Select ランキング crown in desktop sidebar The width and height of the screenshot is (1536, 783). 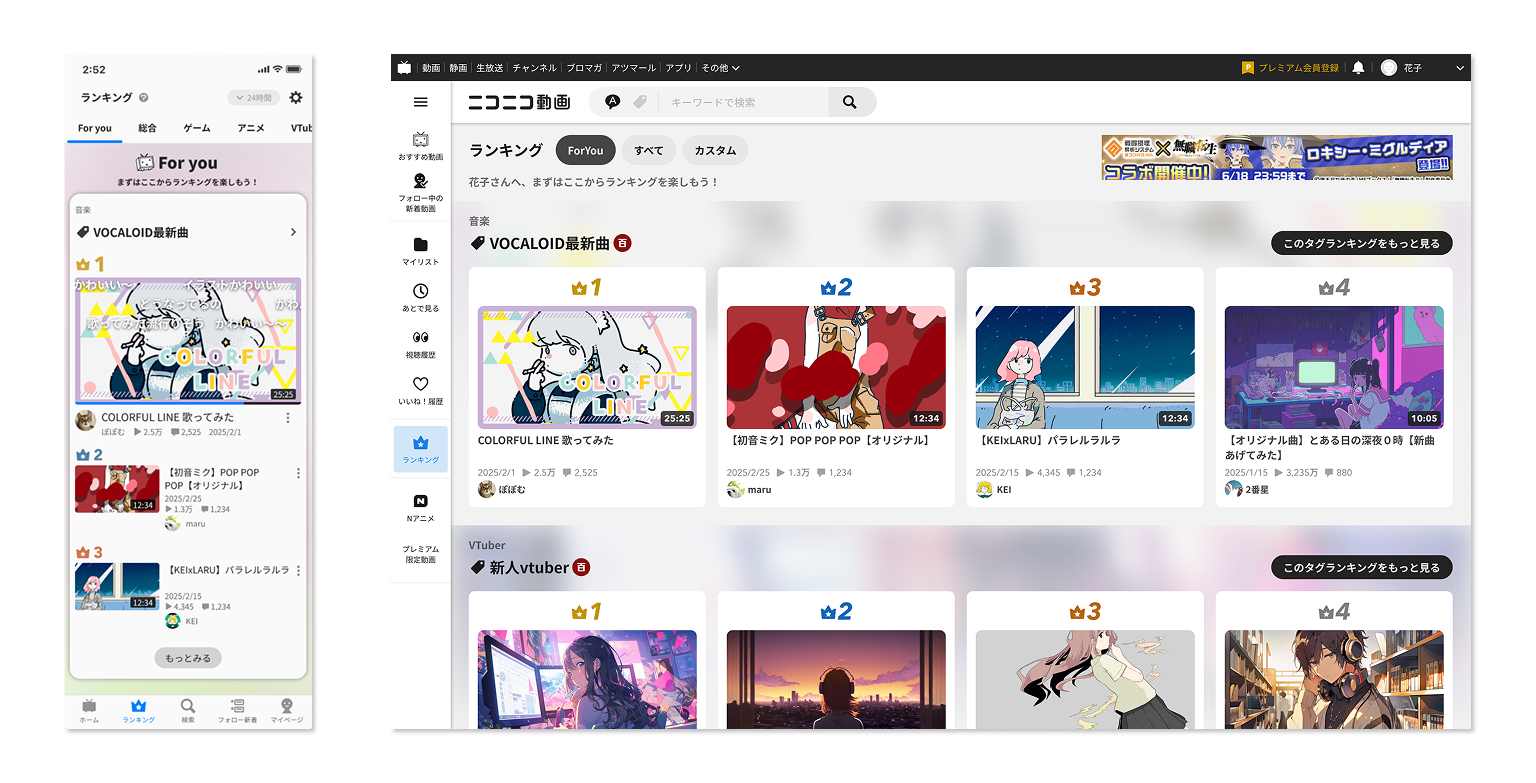point(421,449)
